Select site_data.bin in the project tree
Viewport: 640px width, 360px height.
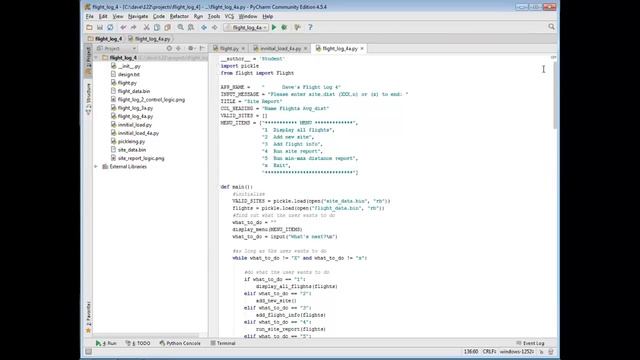tap(131, 150)
